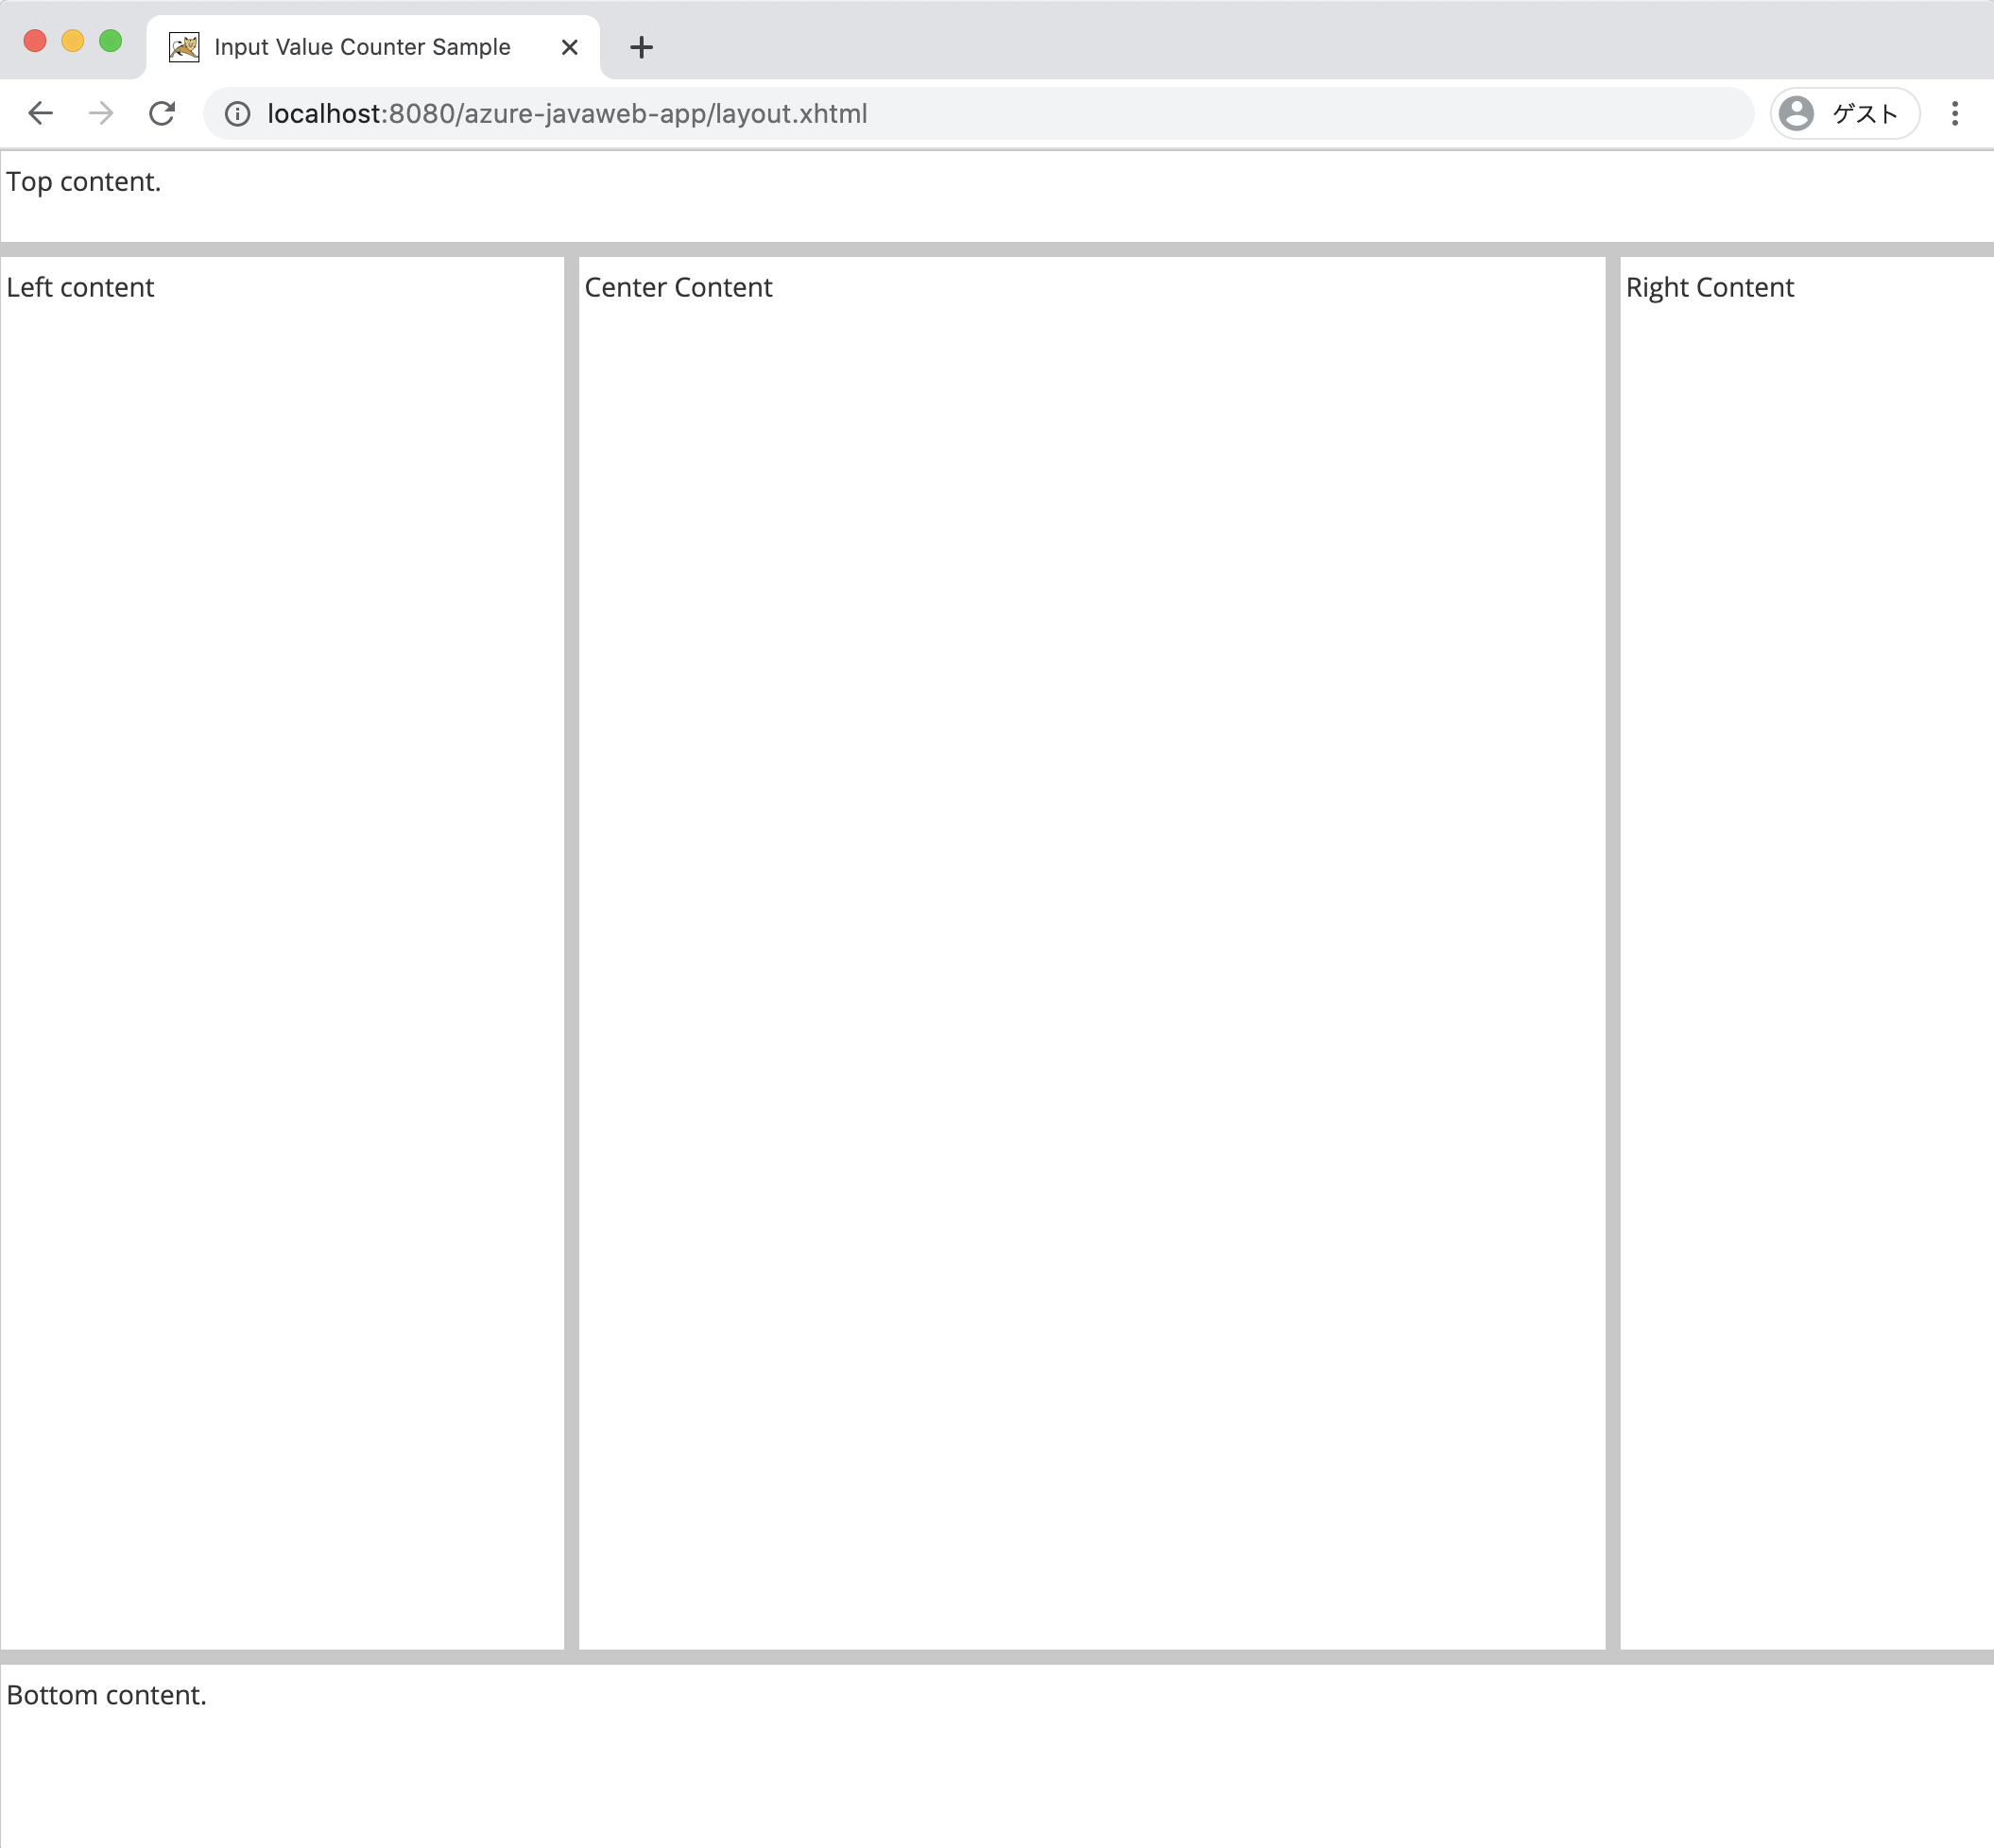
Task: Click the Center Content text
Action: pos(678,288)
